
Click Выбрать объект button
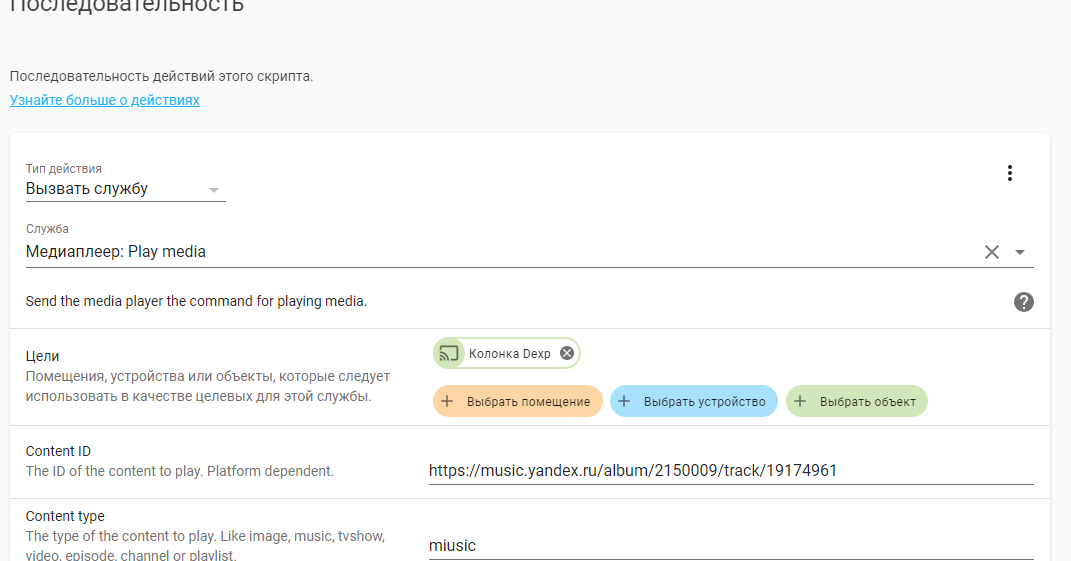point(857,401)
